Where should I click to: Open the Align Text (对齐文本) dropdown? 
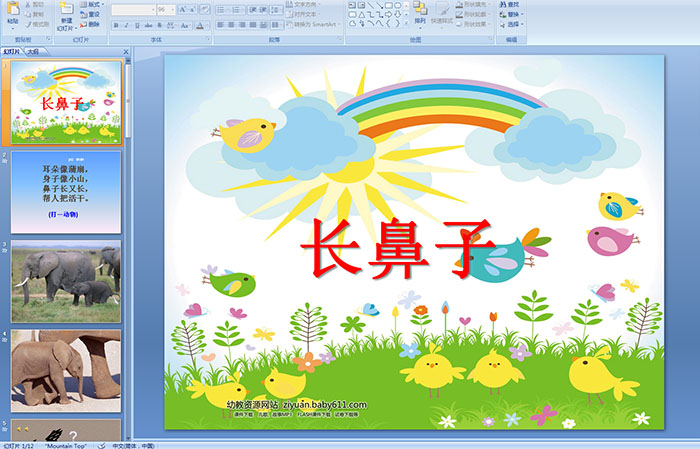(303, 14)
